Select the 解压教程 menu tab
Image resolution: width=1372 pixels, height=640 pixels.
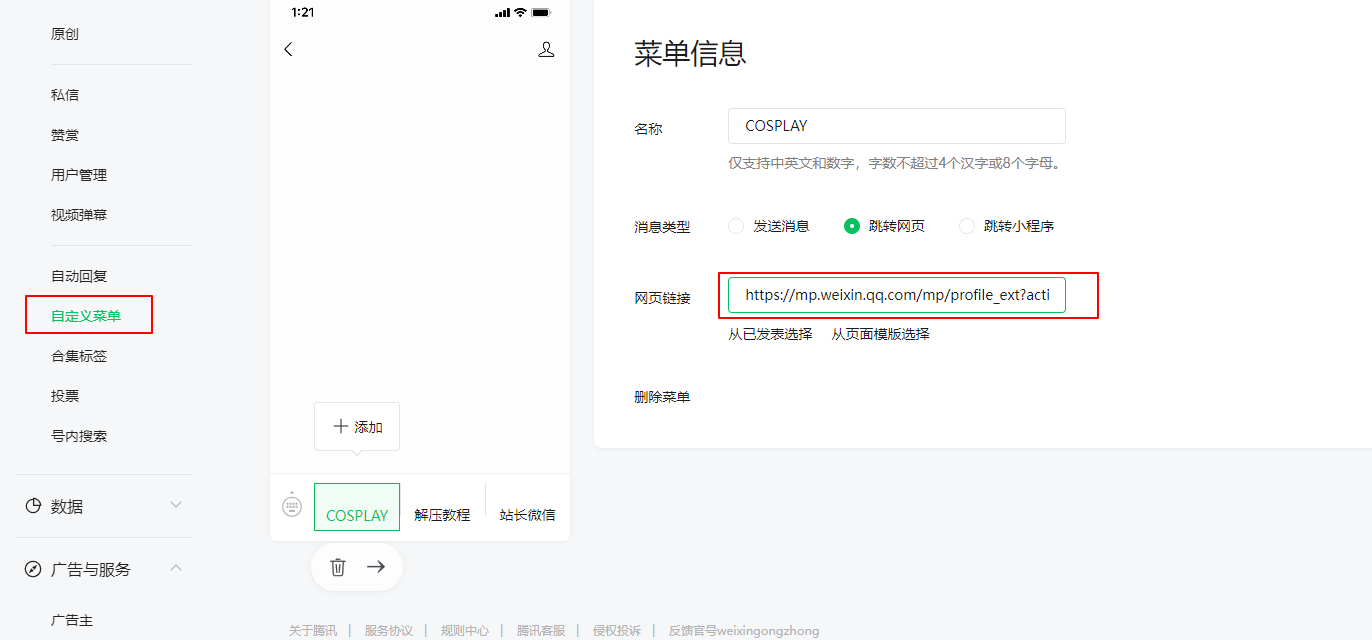point(442,514)
